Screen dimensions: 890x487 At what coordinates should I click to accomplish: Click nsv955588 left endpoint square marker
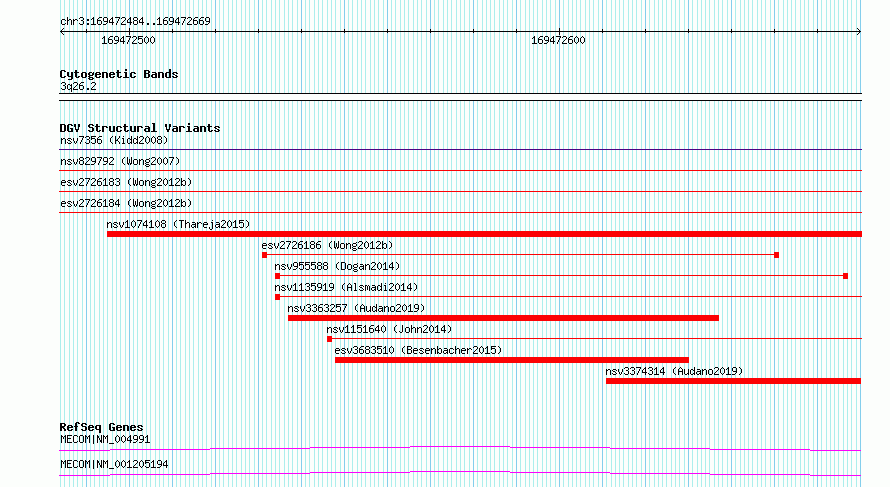click(278, 276)
